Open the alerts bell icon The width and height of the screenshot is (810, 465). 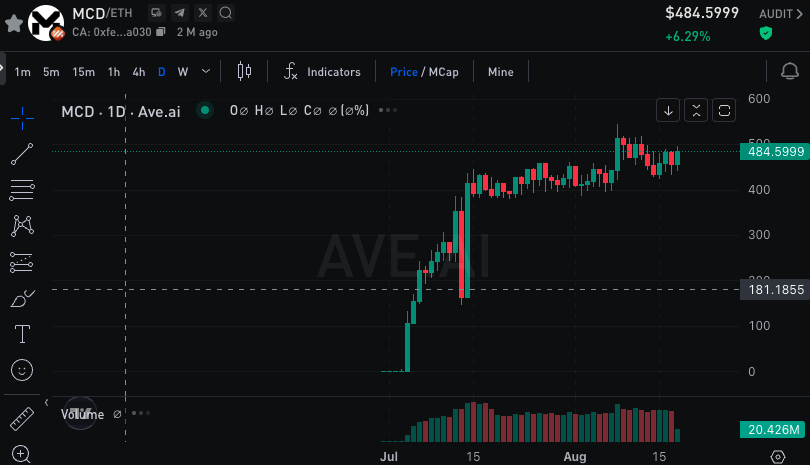click(x=788, y=72)
